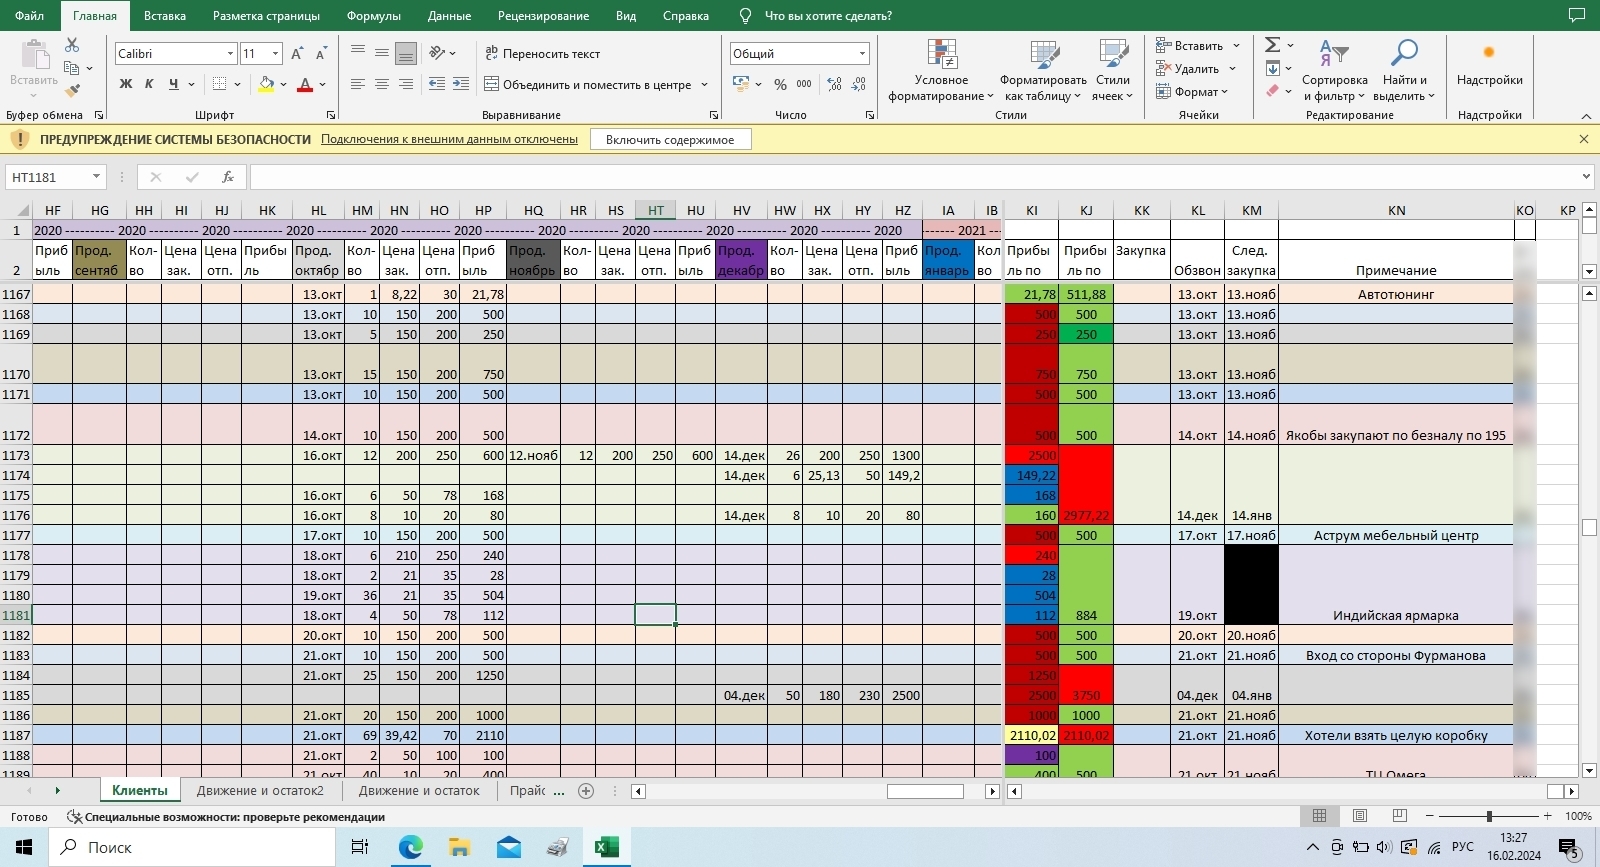
Task: Toggle horizontal center alignment
Action: tap(382, 84)
